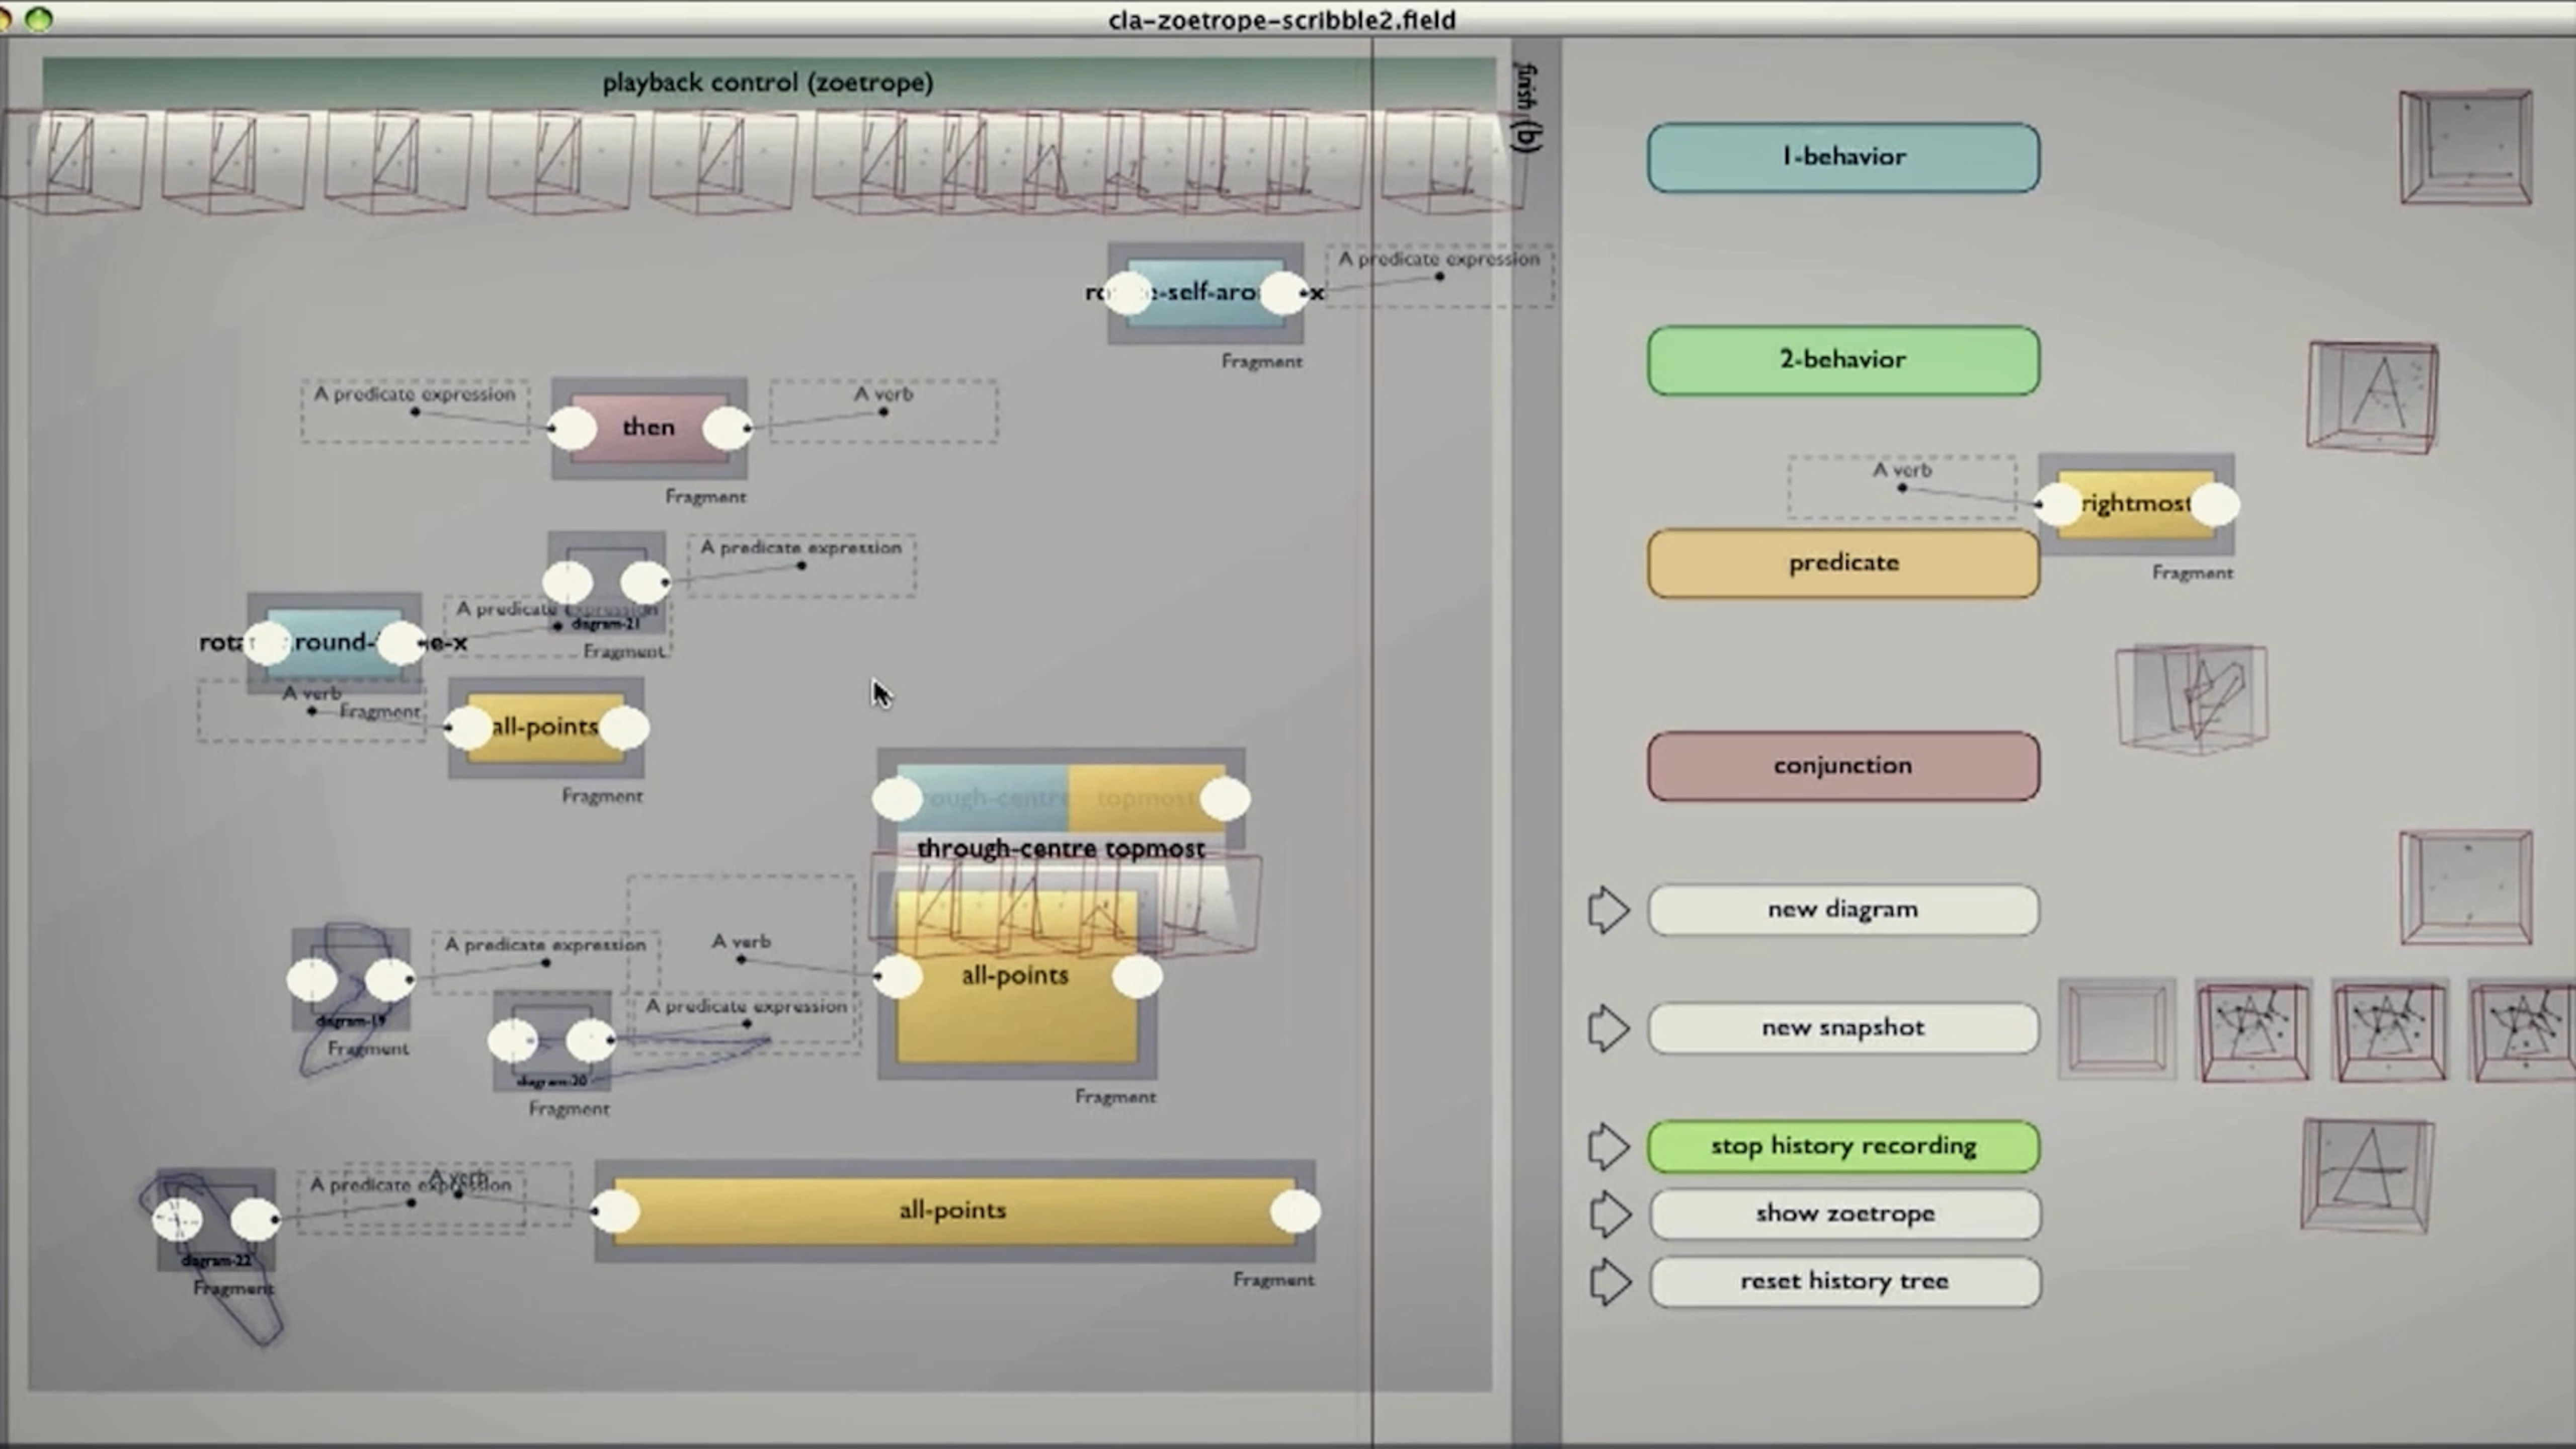Click the wide all-points fragment bar
The height and width of the screenshot is (1449, 2576).
click(953, 1211)
